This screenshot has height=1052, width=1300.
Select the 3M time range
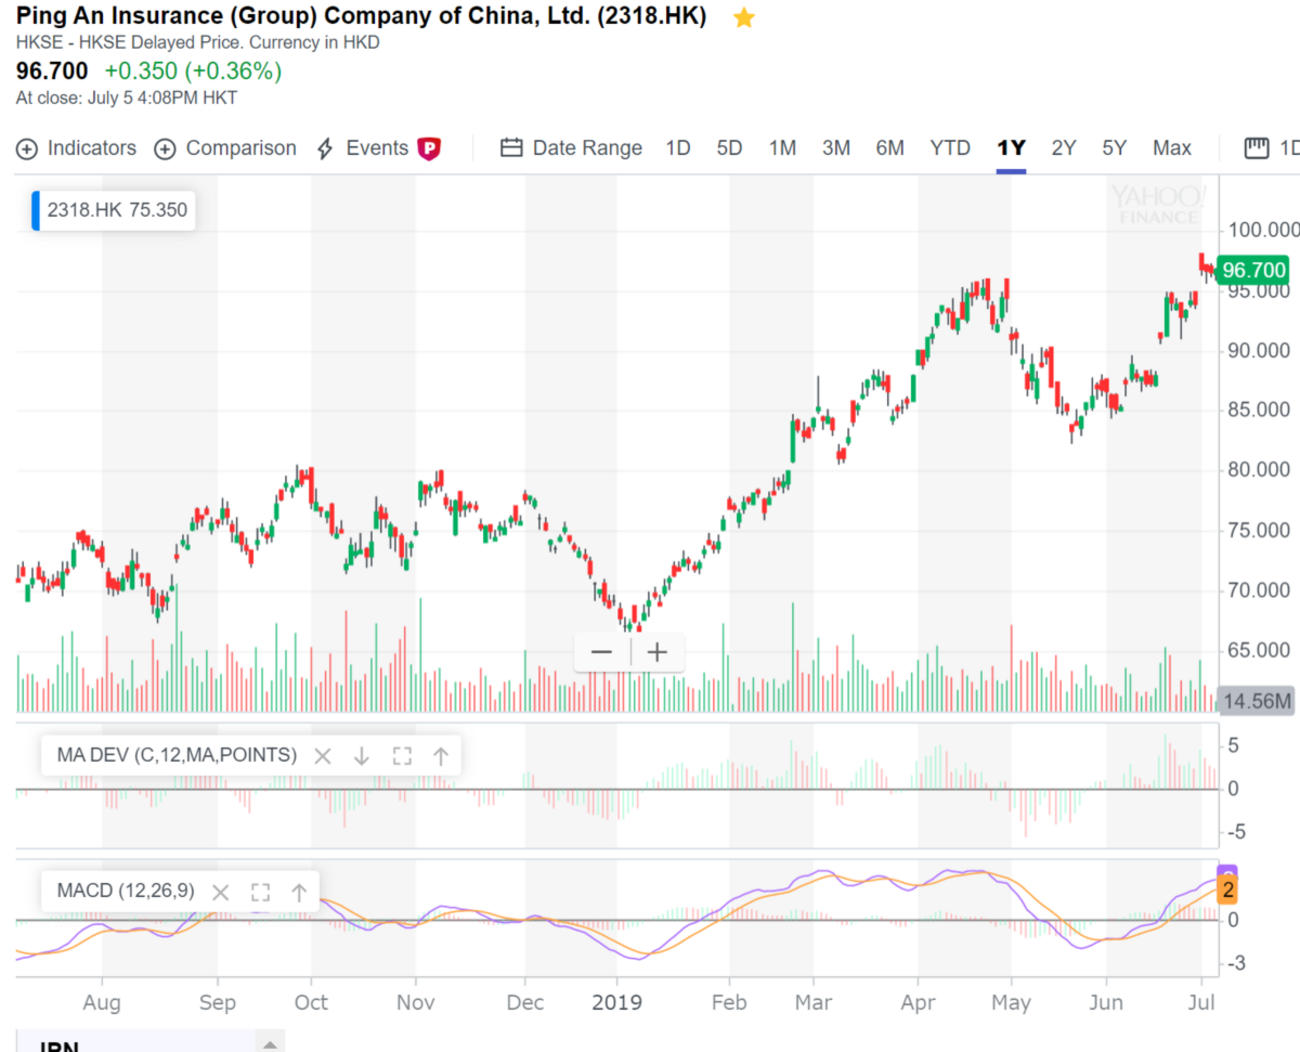click(x=836, y=148)
